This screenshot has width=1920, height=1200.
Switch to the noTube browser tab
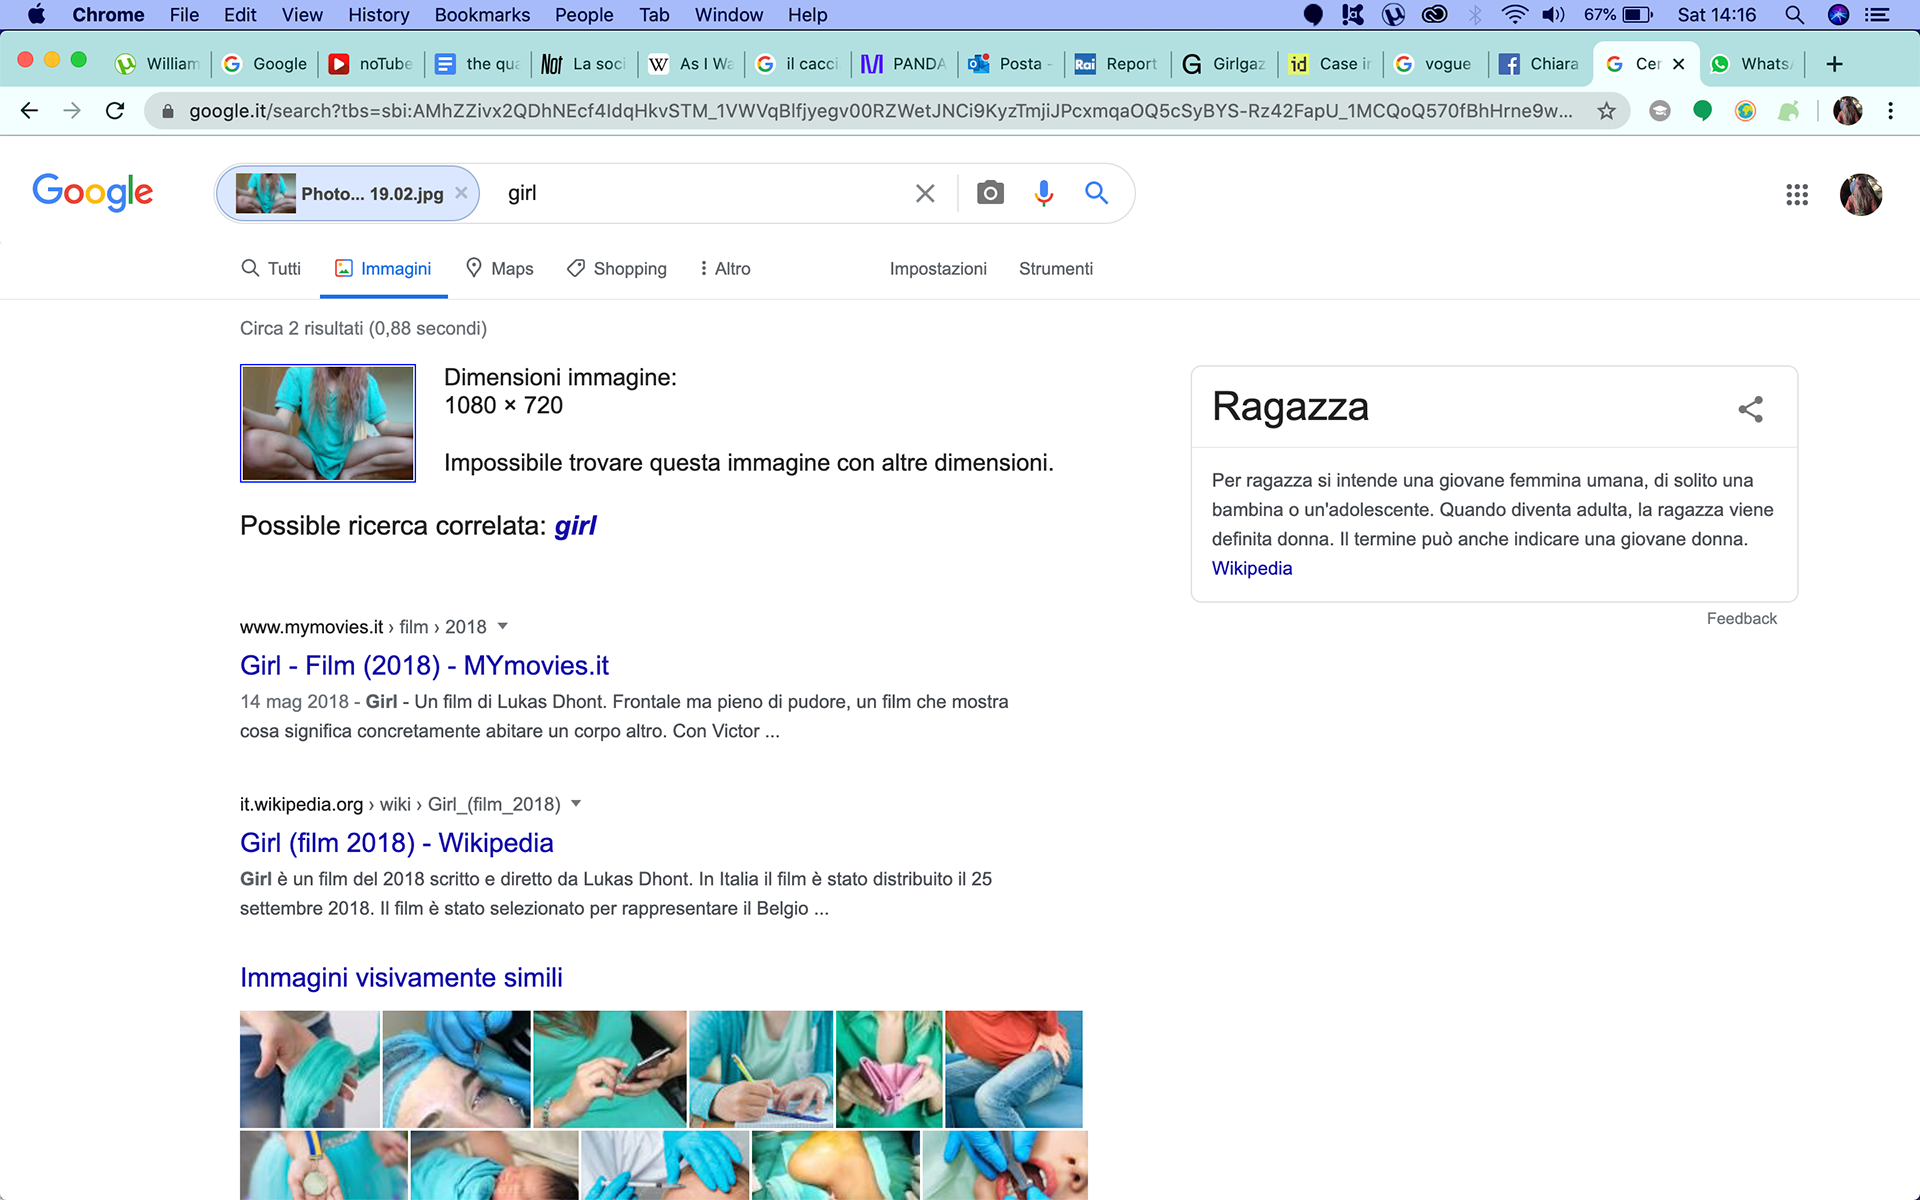(x=372, y=64)
